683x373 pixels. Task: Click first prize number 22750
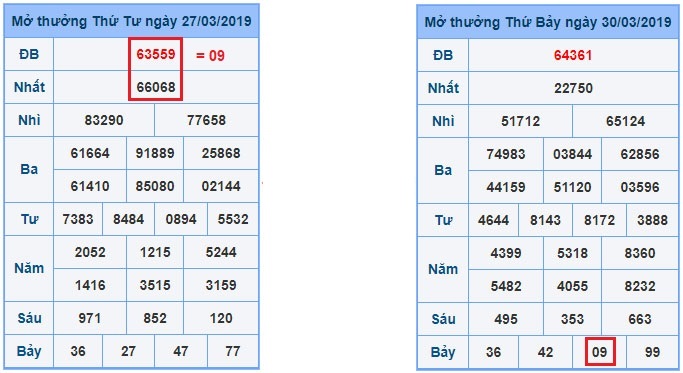click(x=573, y=88)
